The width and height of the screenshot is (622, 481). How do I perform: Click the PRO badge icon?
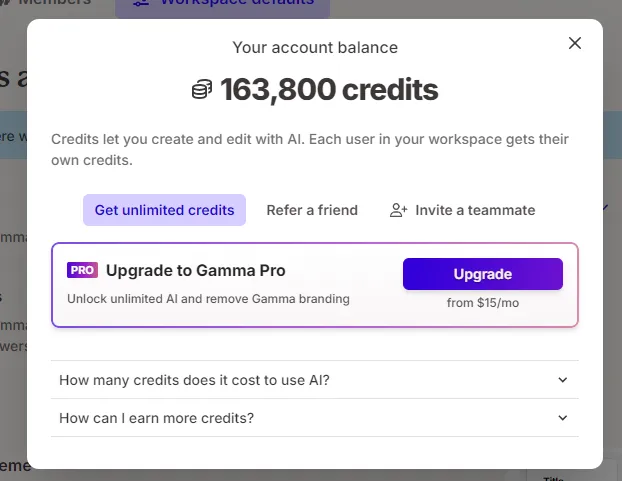point(82,270)
